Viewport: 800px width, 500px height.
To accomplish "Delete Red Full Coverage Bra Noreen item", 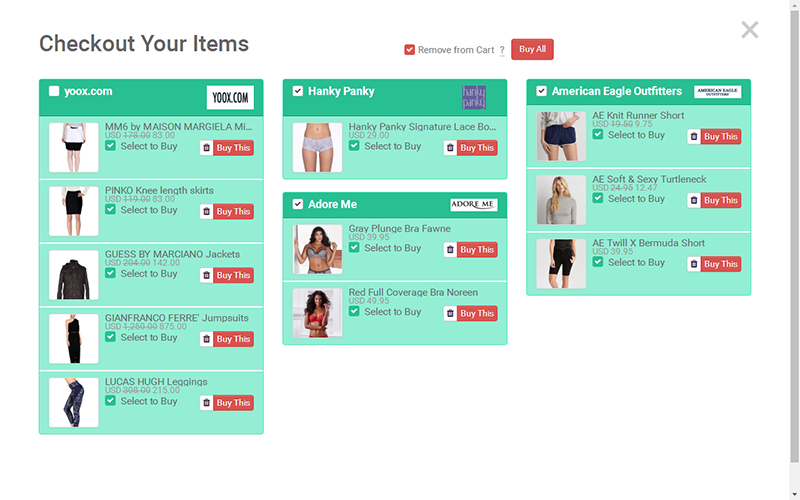I will coord(450,314).
